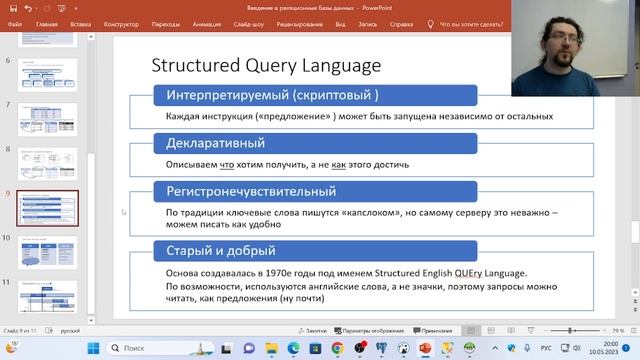Click the 'Что вы хотите сделать?' search field

pyautogui.click(x=471, y=24)
